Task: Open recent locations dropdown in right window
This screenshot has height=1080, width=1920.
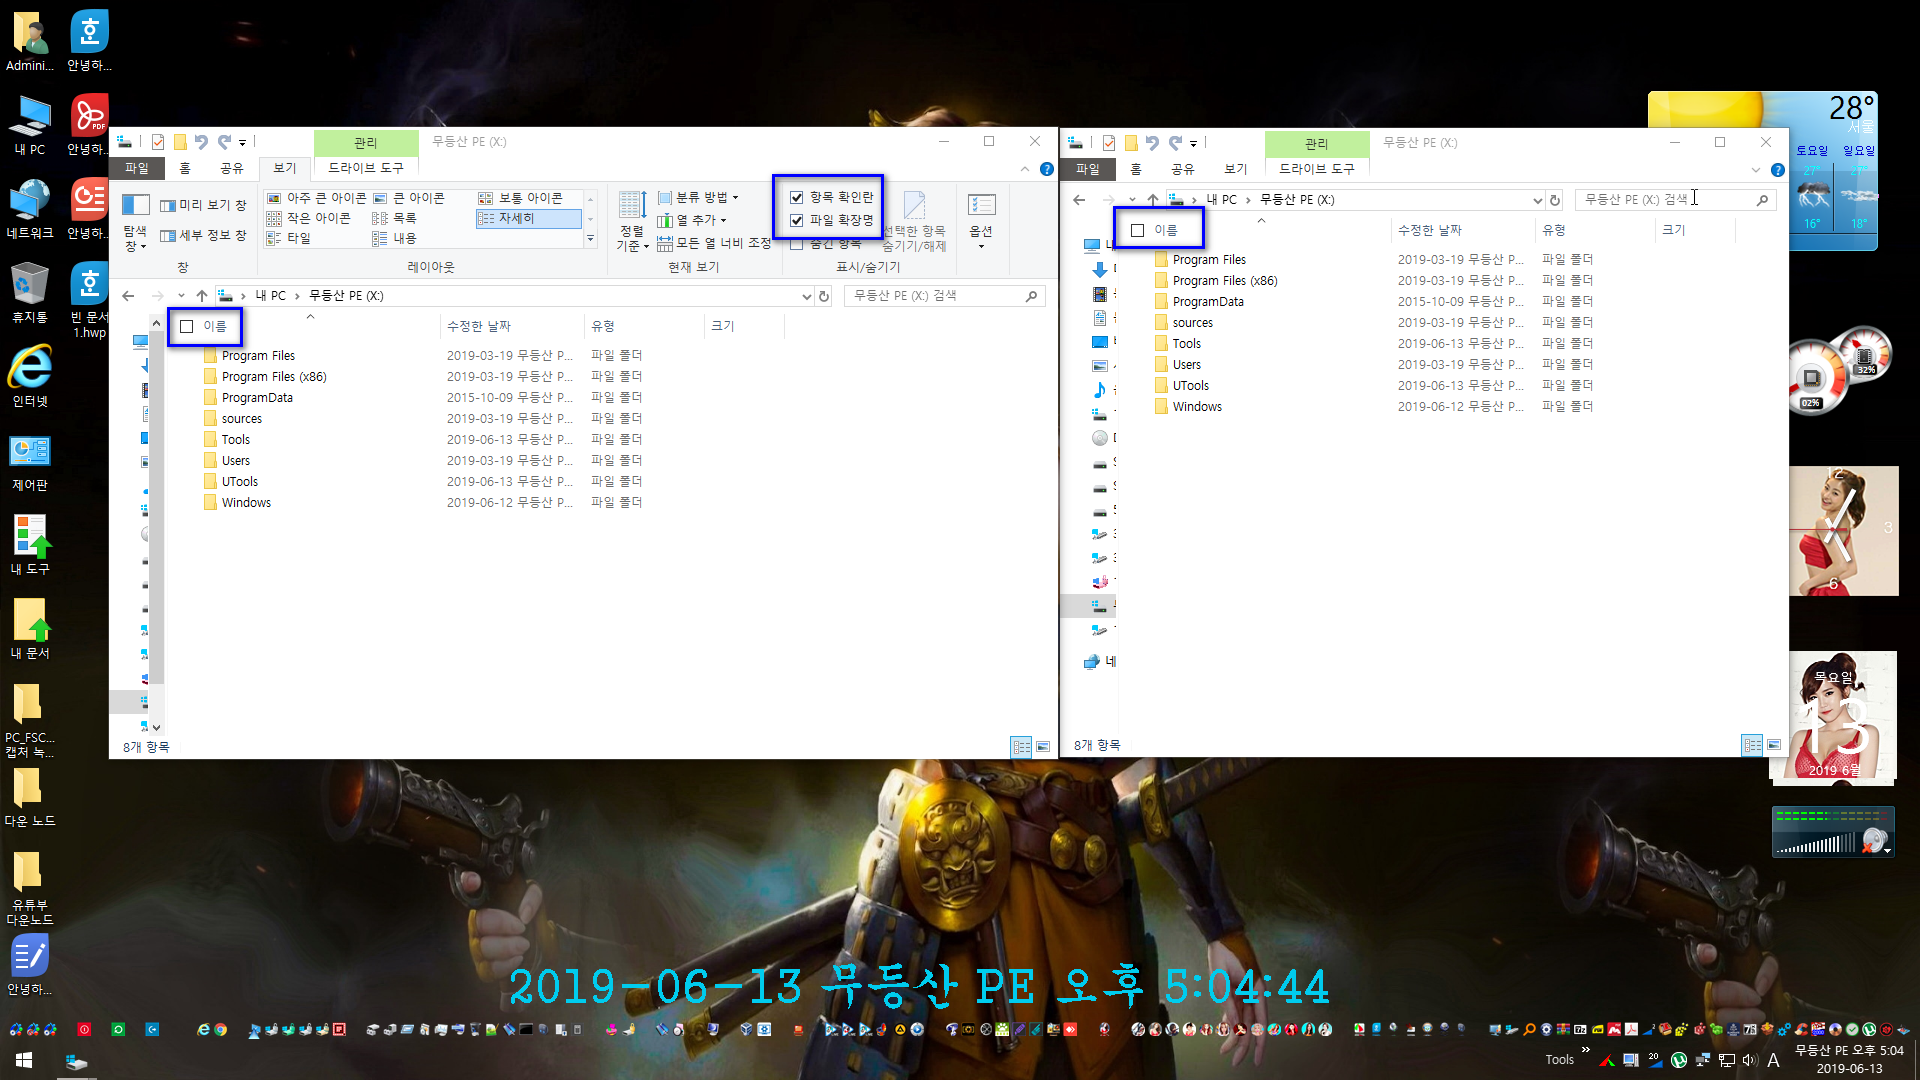Action: point(1132,200)
